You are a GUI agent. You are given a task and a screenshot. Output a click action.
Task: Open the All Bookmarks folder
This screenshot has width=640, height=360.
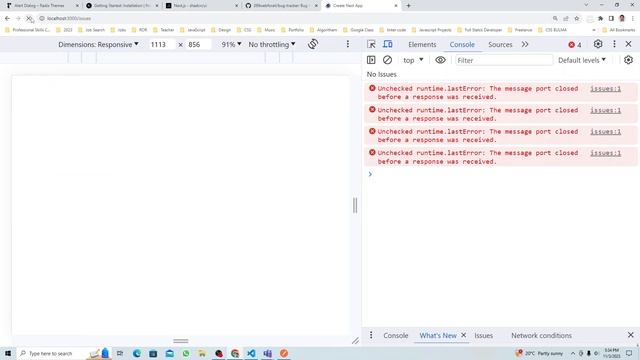pyautogui.click(x=619, y=30)
